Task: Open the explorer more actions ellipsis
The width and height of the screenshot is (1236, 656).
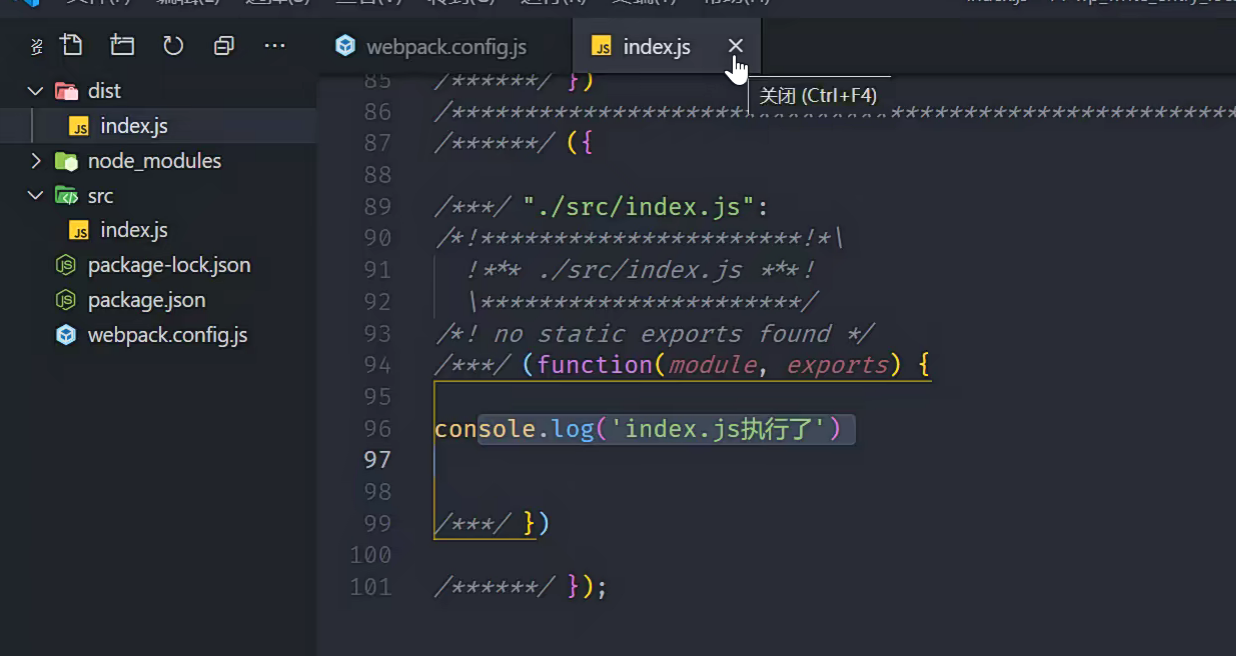Action: click(275, 45)
